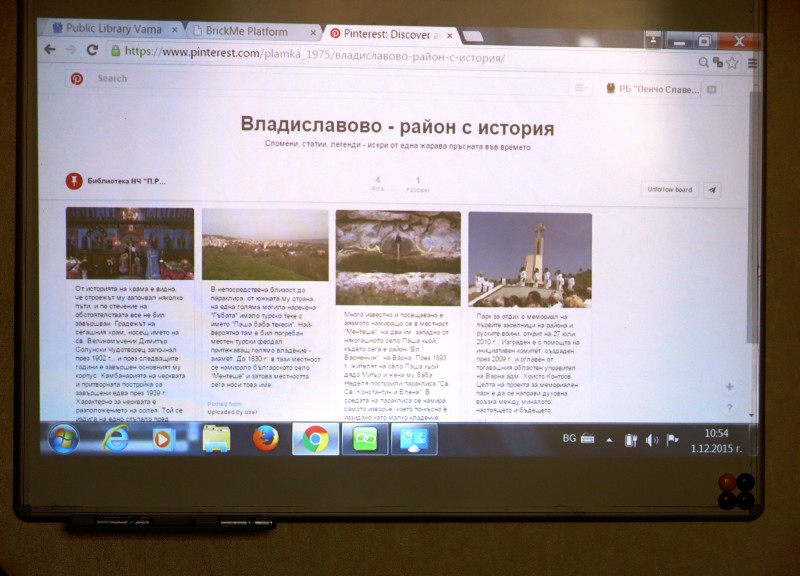Open Pinterest notifications speech bubble icon
This screenshot has height=576, width=800.
[x=712, y=89]
